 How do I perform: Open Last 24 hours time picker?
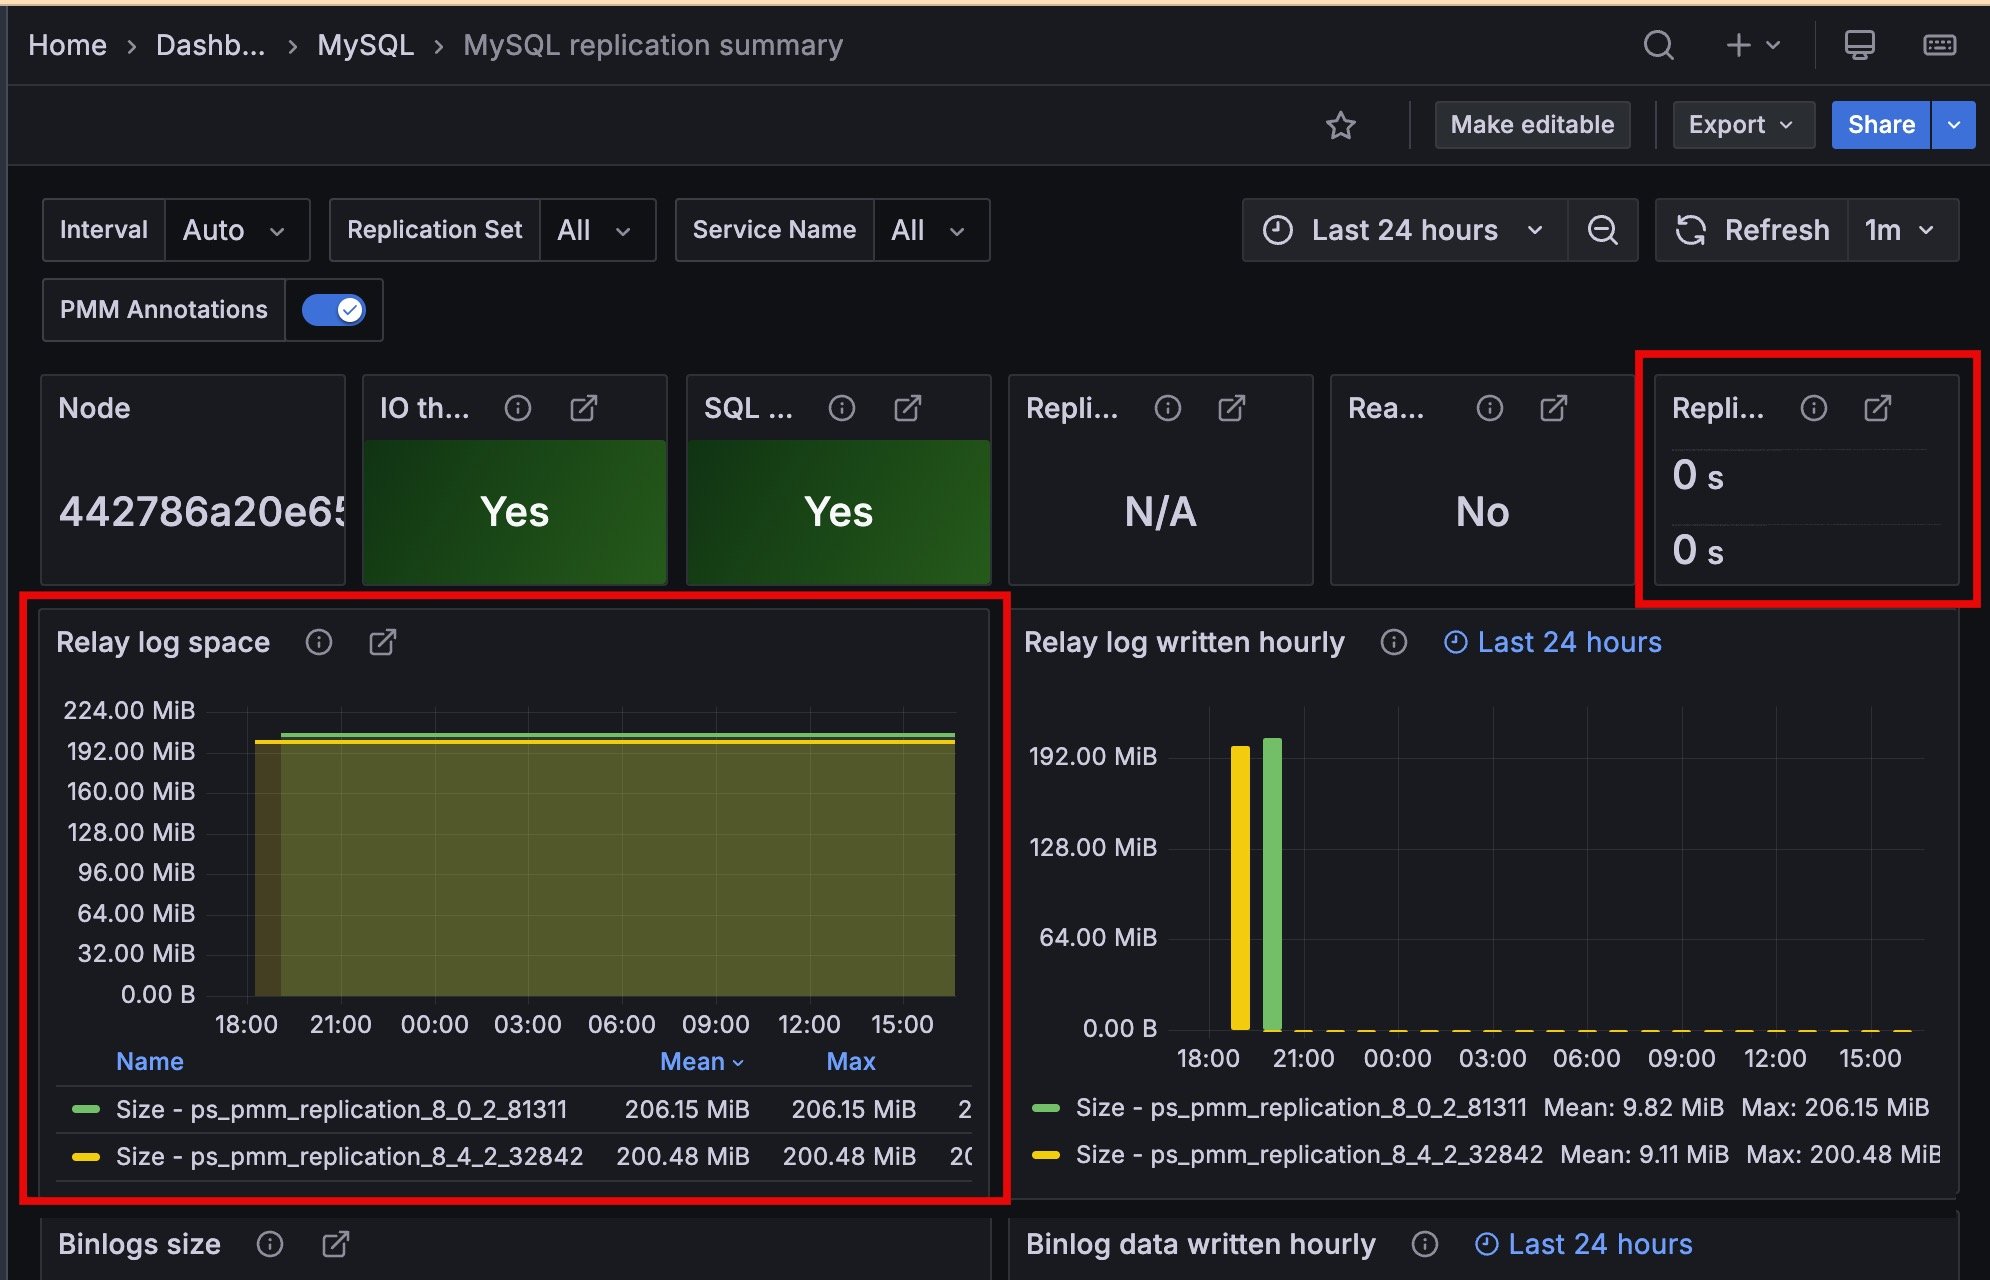click(x=1404, y=230)
